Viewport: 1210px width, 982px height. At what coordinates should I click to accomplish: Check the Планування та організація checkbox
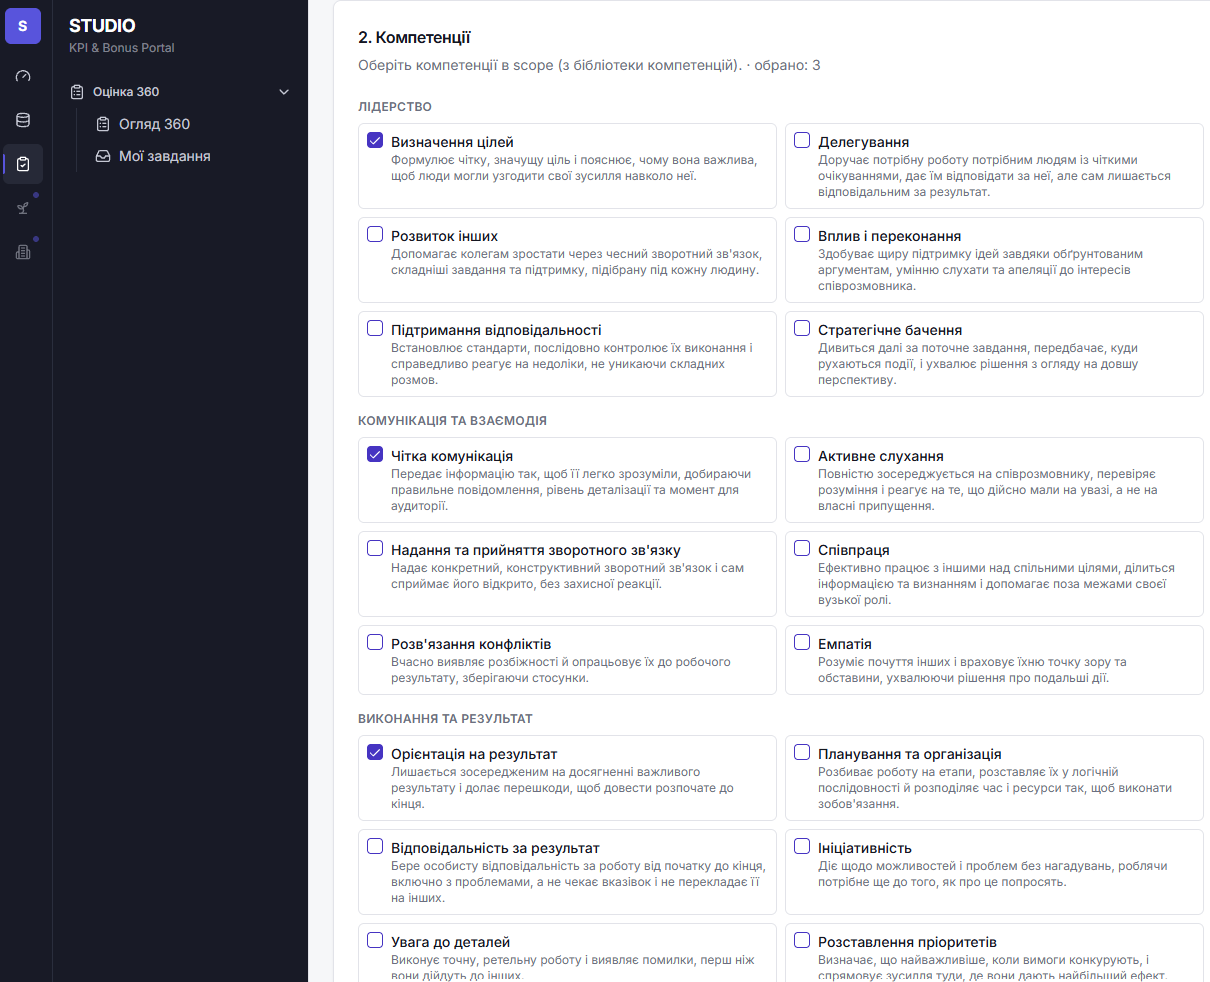[x=802, y=753]
